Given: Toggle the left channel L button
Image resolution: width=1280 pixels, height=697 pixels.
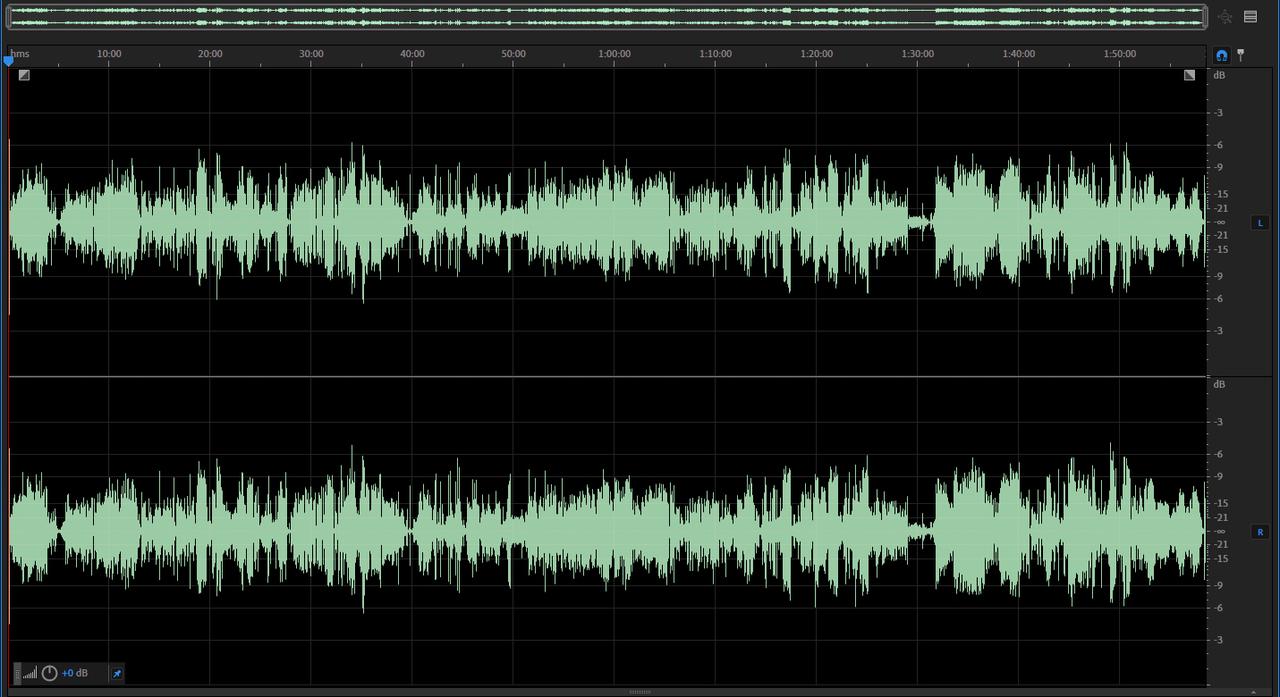Looking at the screenshot, I should tap(1260, 223).
